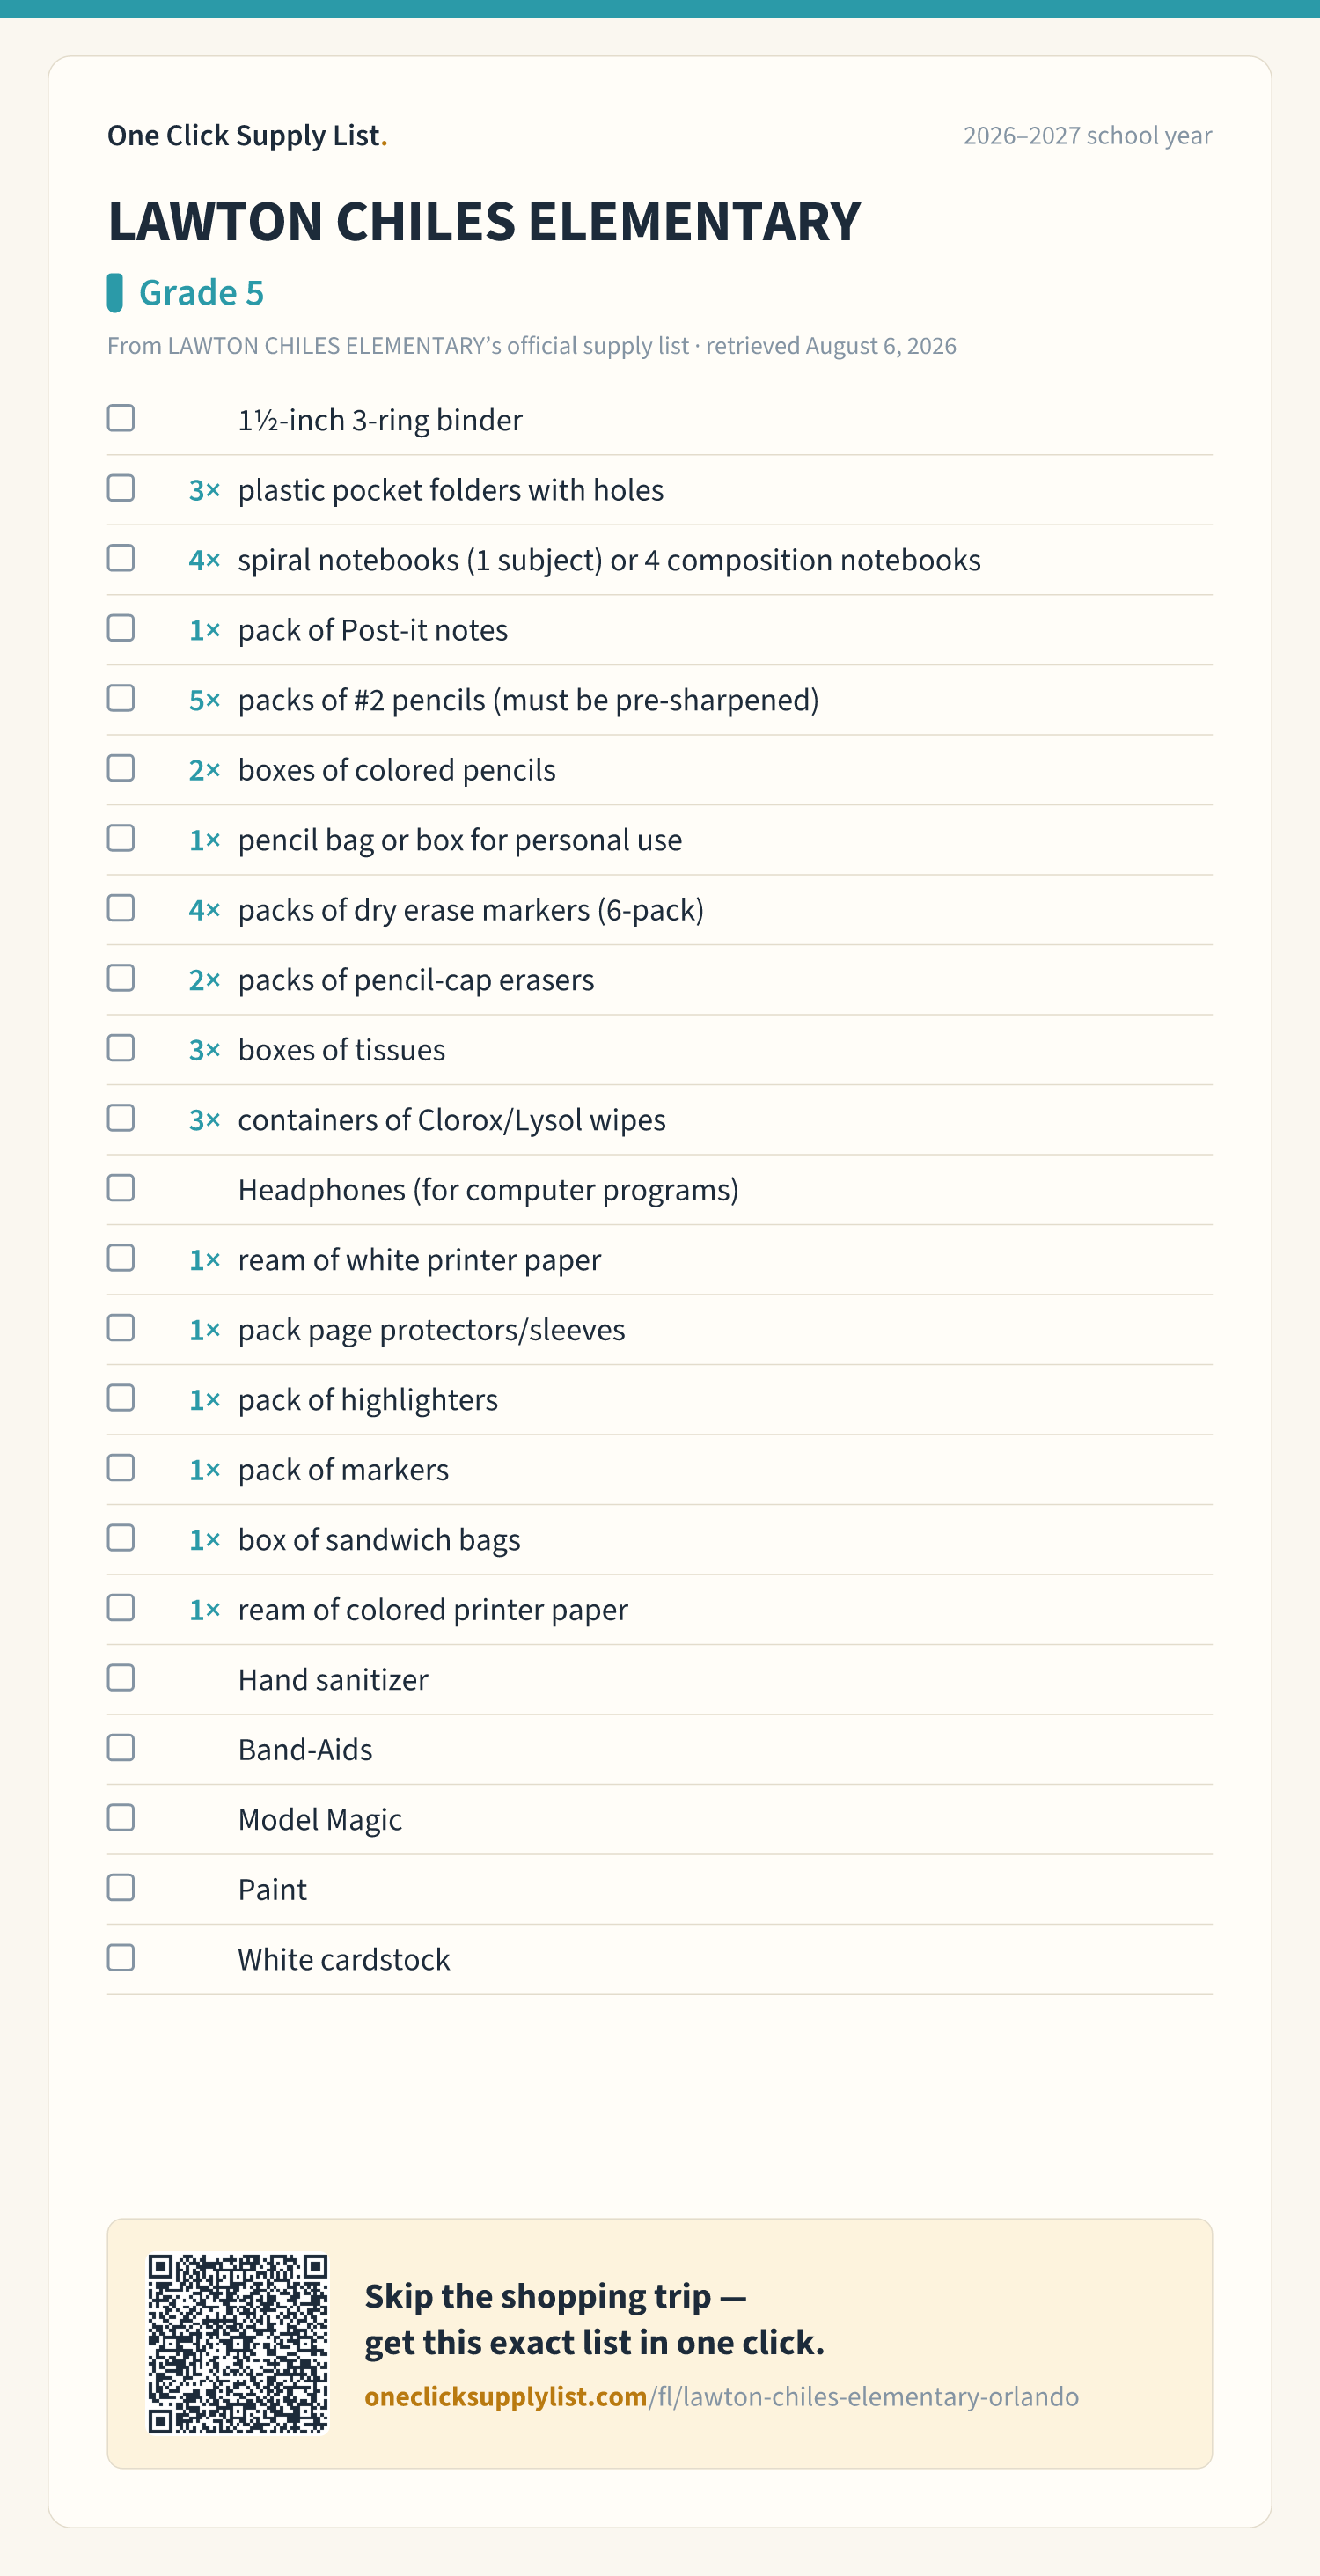Tick plastic pocket folders with holes
1320x2576 pixels.
click(x=121, y=488)
